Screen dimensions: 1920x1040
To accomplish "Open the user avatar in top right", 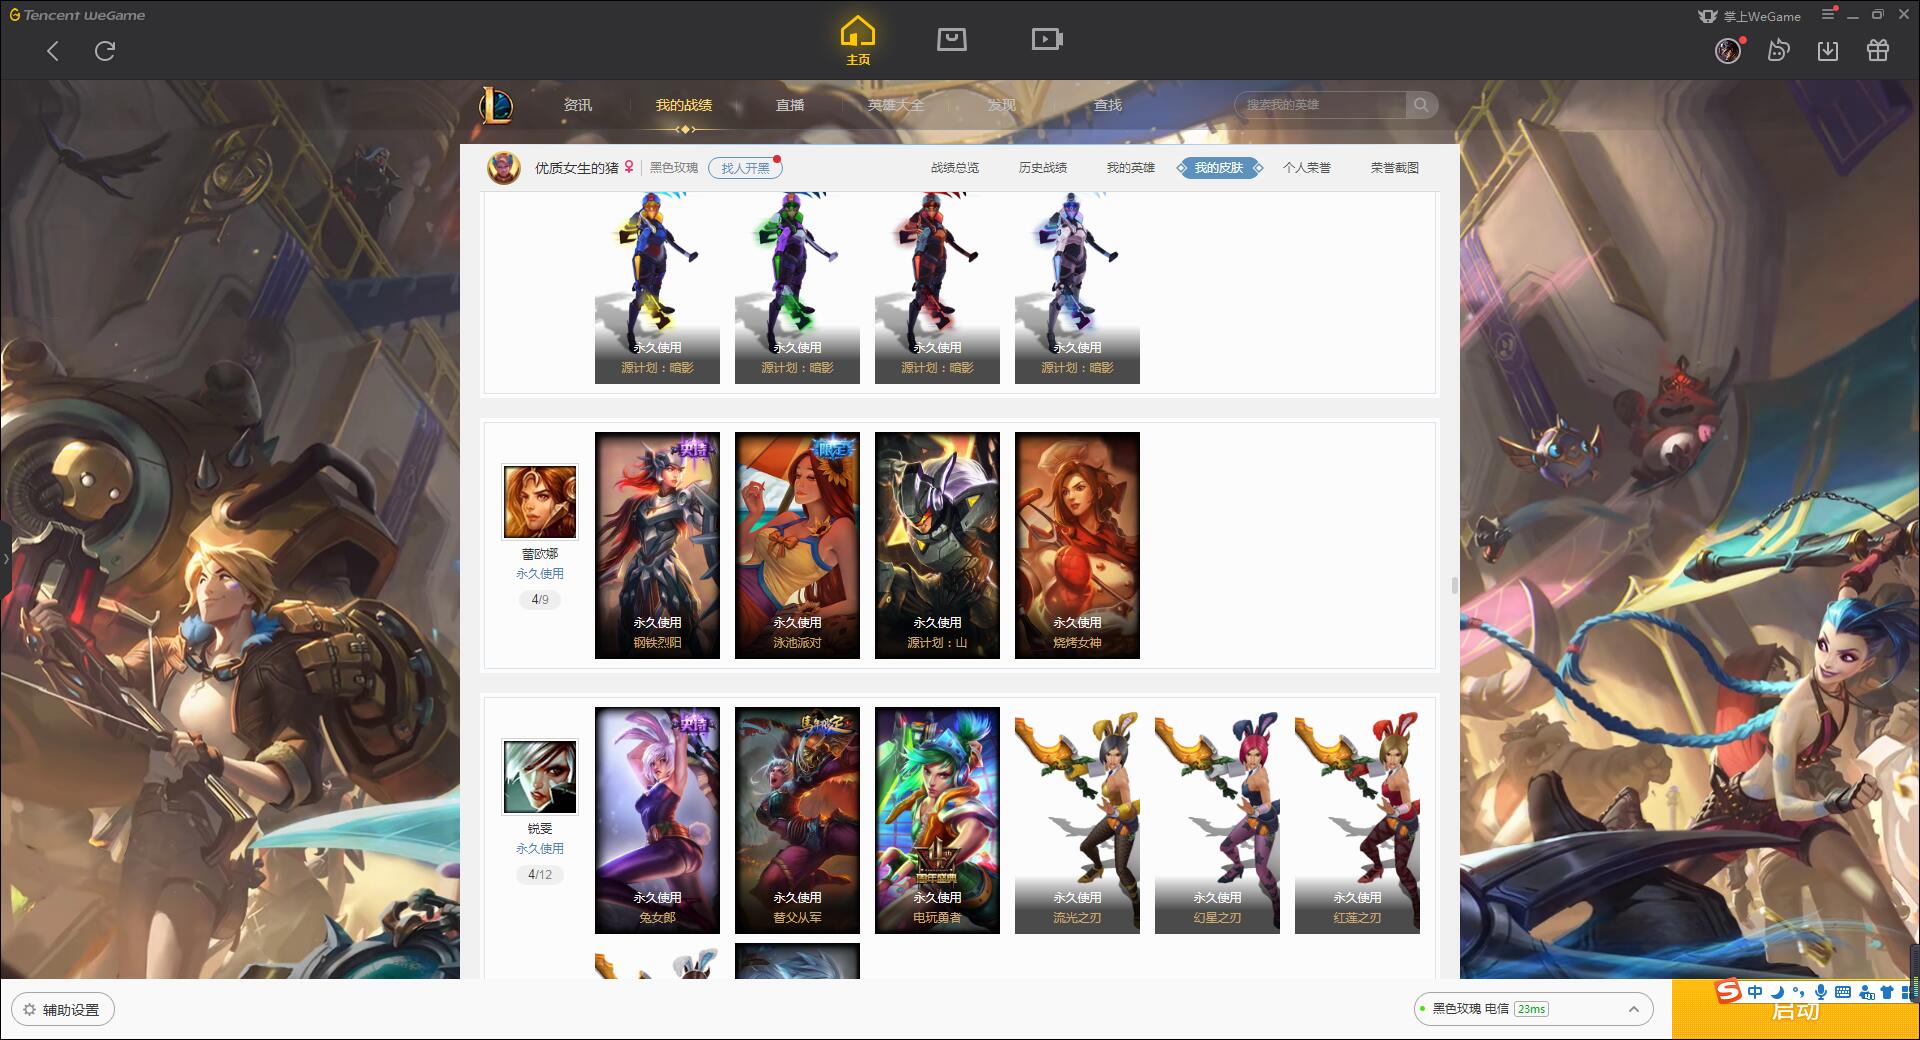I will tap(1728, 50).
